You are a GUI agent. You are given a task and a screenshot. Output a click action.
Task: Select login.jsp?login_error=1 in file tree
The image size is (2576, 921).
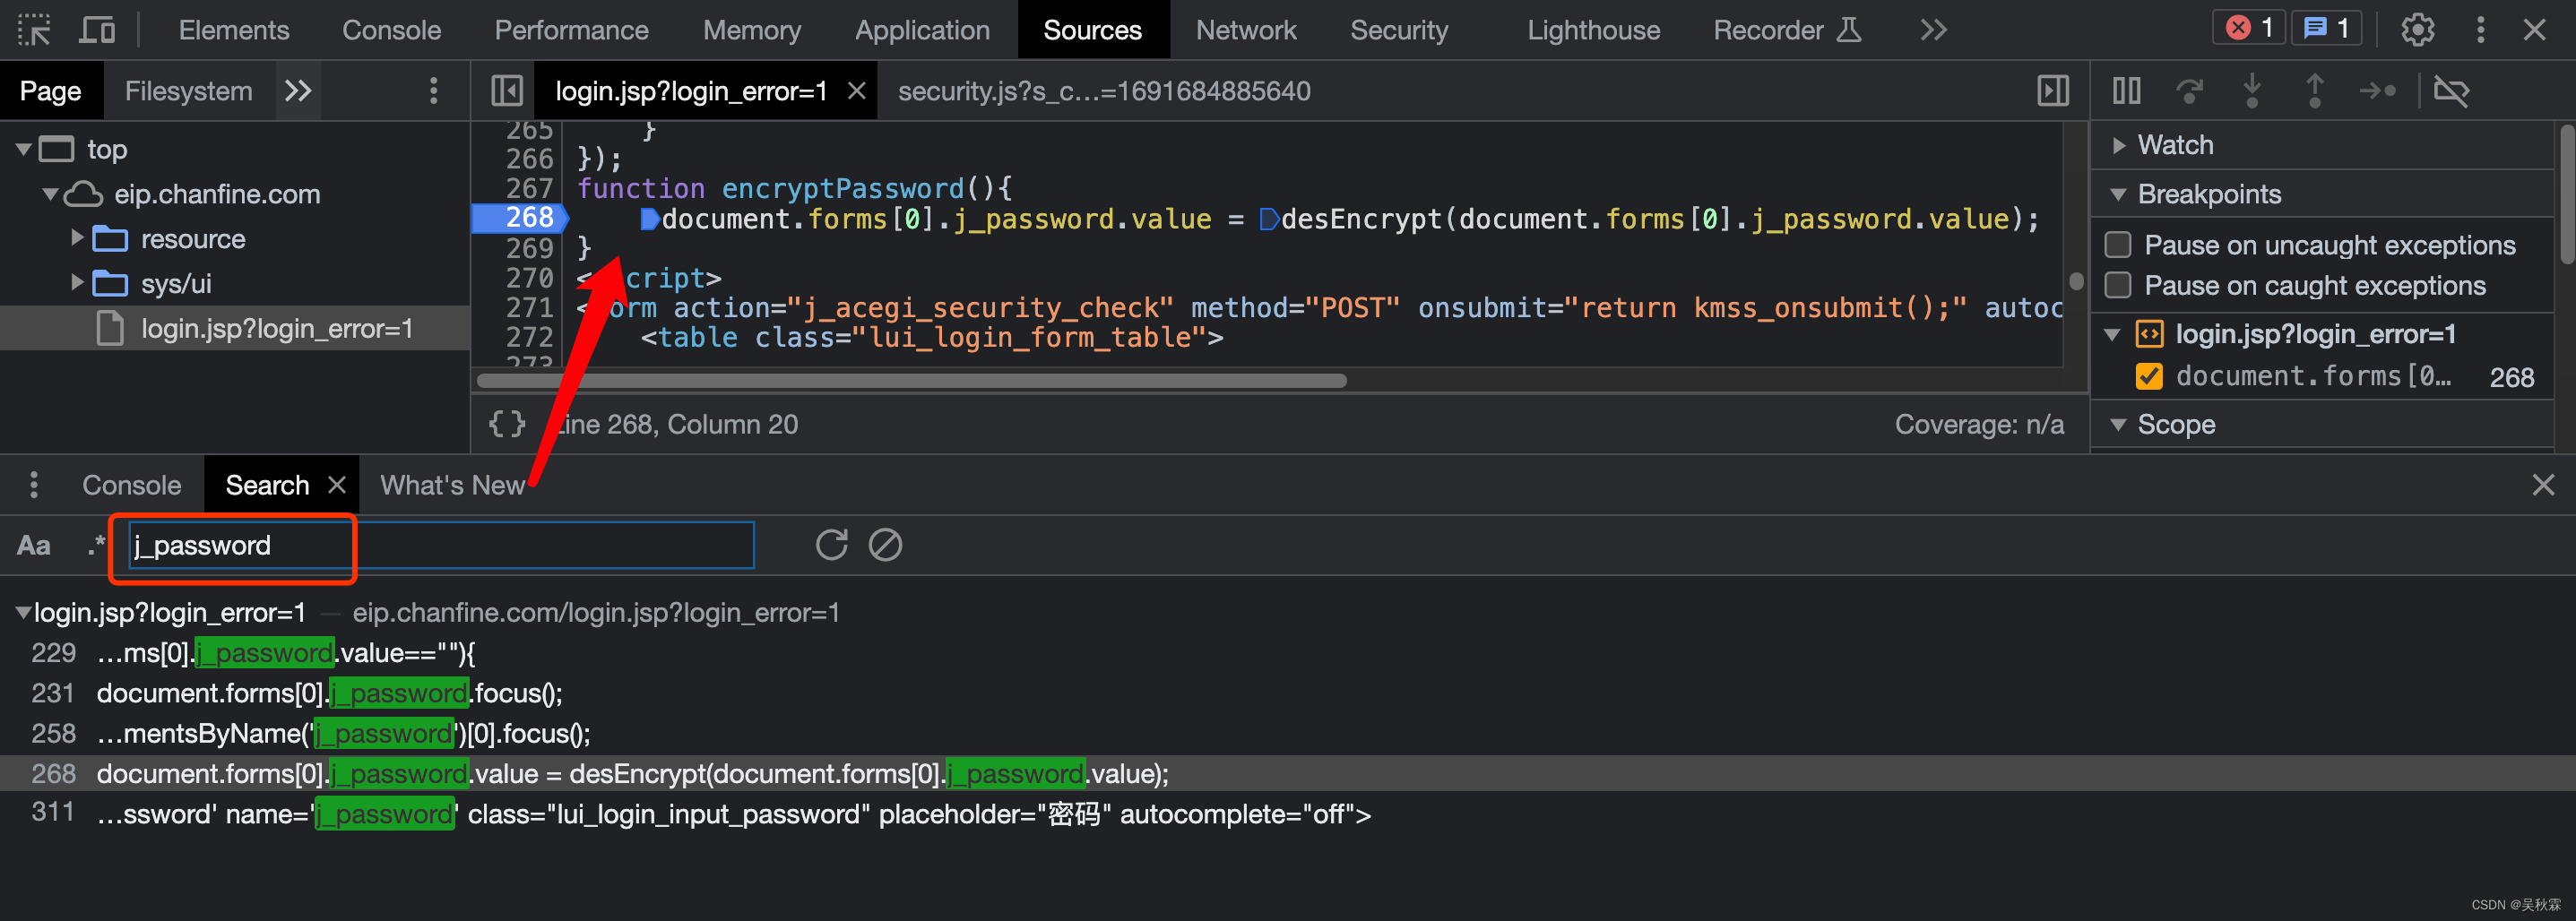235,328
